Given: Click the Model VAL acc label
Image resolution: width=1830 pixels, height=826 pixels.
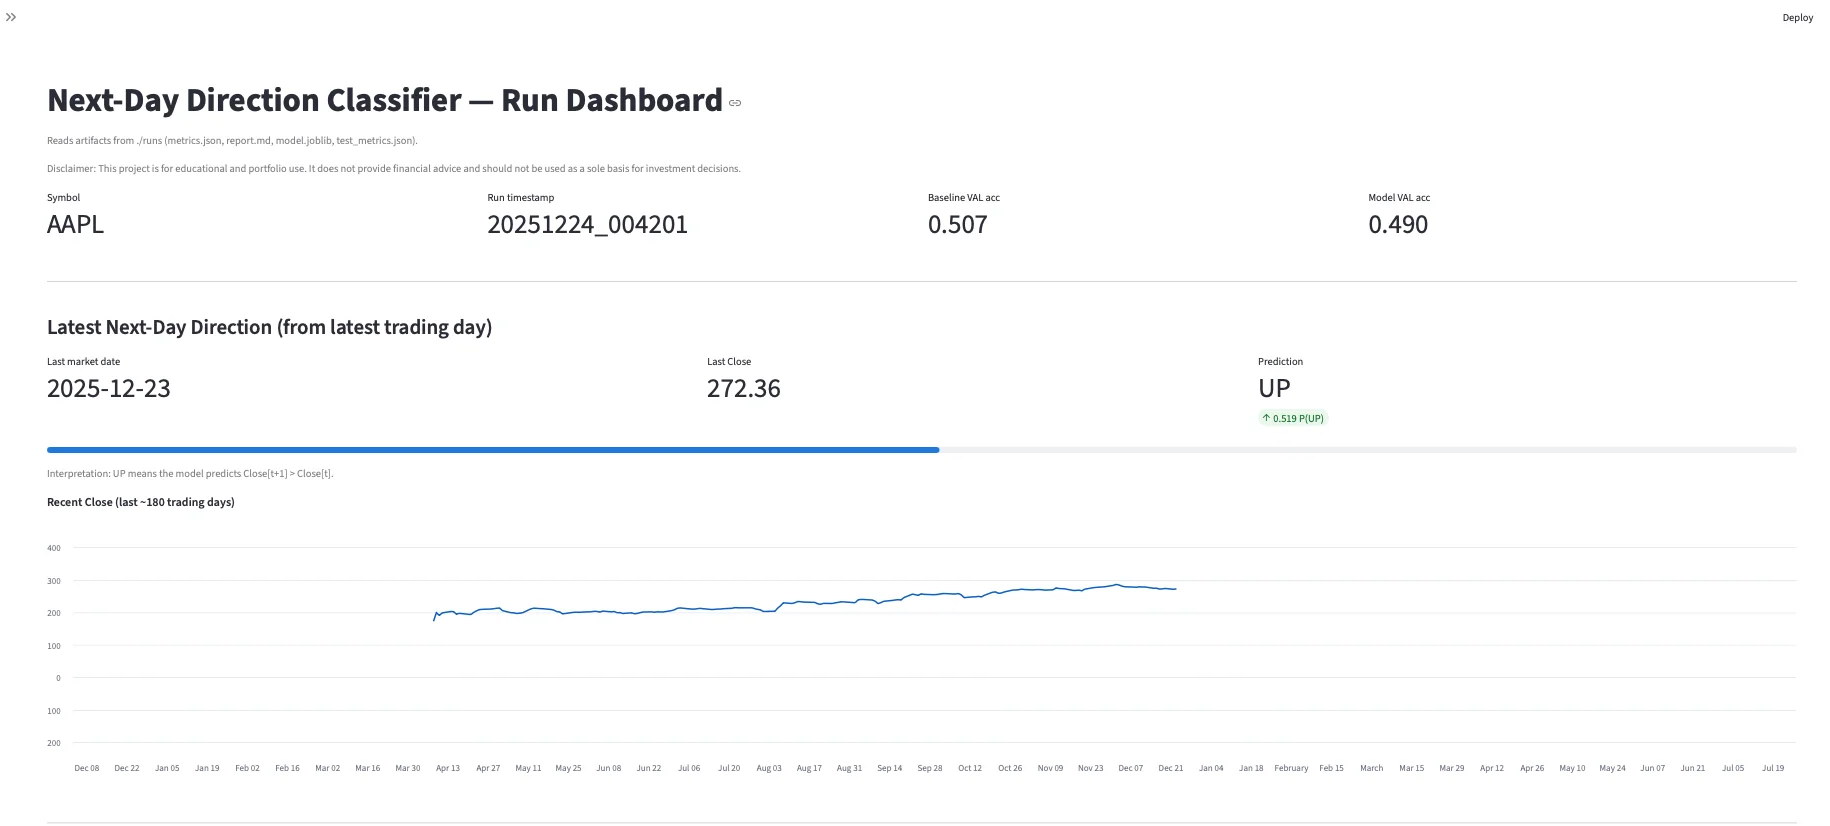Looking at the screenshot, I should point(1399,198).
